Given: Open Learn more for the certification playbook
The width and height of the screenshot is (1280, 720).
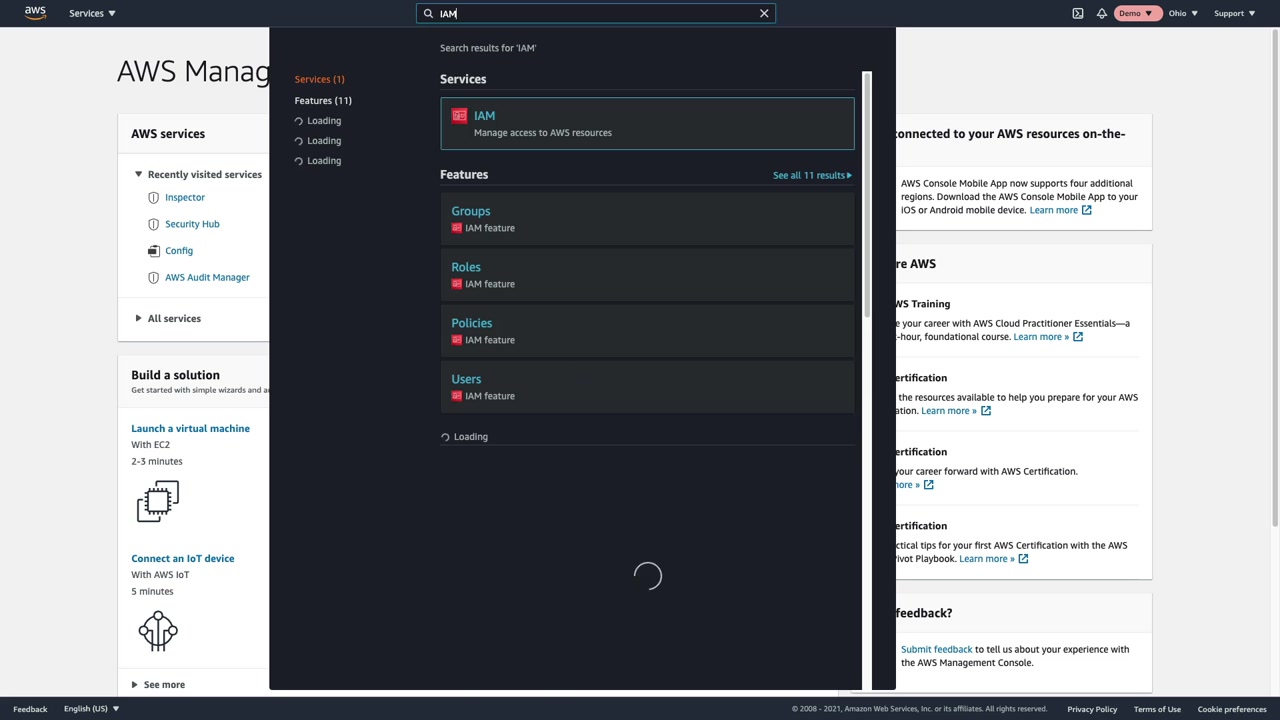Looking at the screenshot, I should point(994,559).
